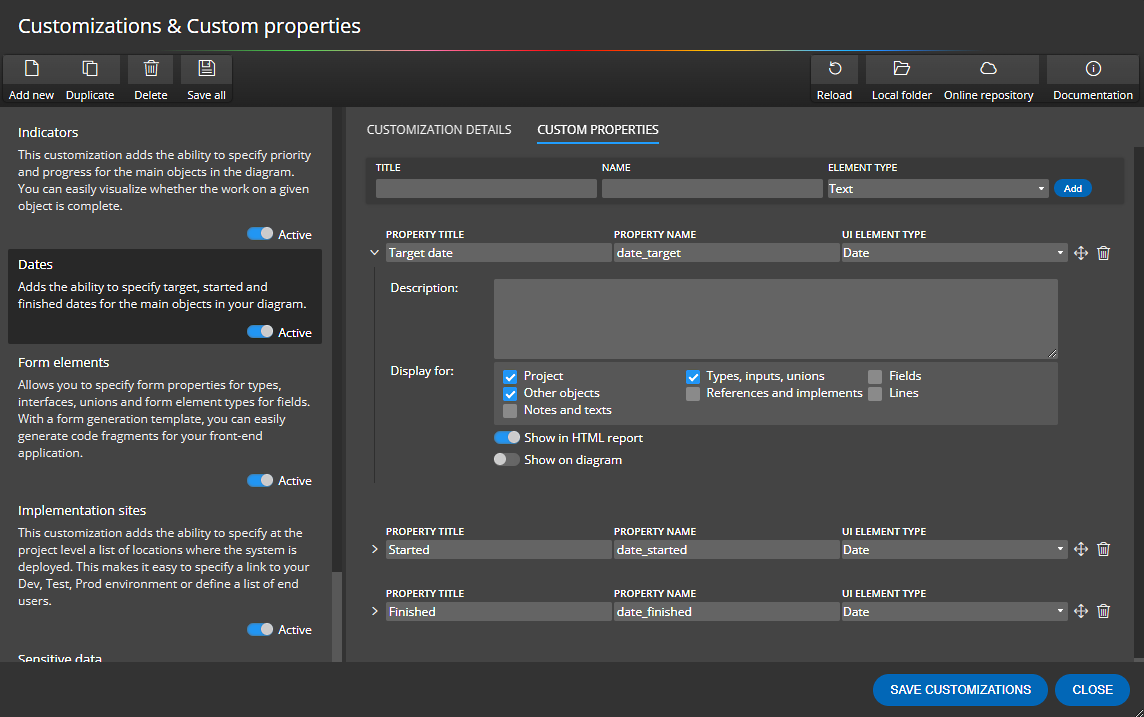Open the Local folder icon
Image resolution: width=1144 pixels, height=717 pixels.
901,68
